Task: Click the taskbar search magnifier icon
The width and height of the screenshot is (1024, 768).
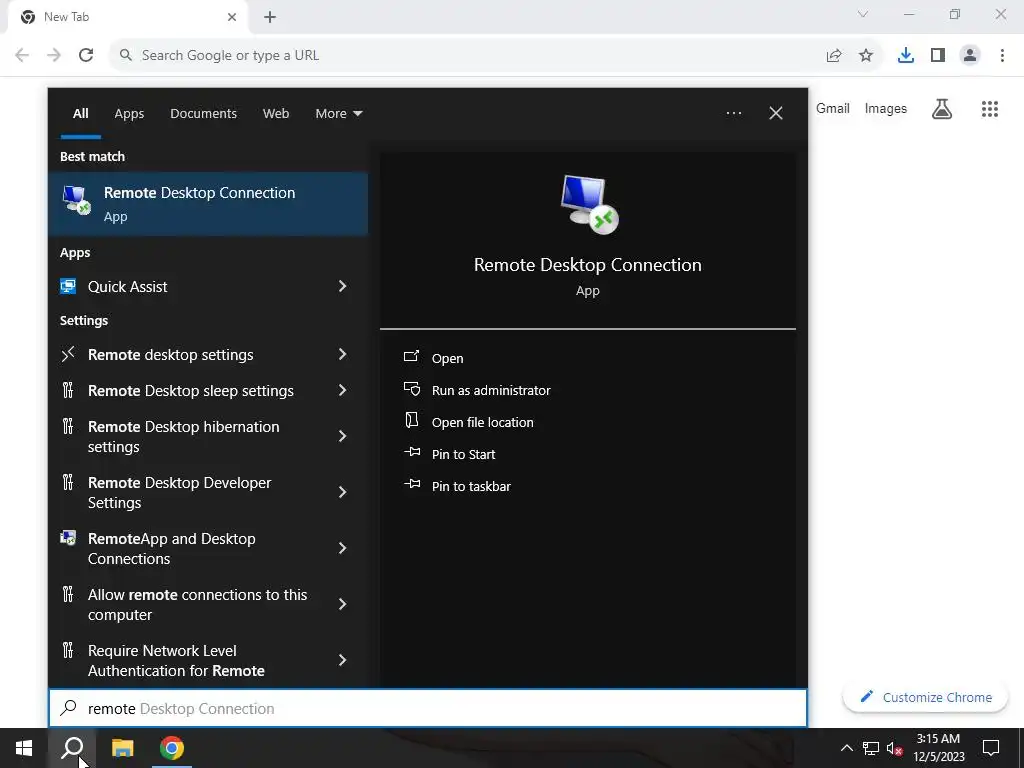Action: pyautogui.click(x=72, y=748)
